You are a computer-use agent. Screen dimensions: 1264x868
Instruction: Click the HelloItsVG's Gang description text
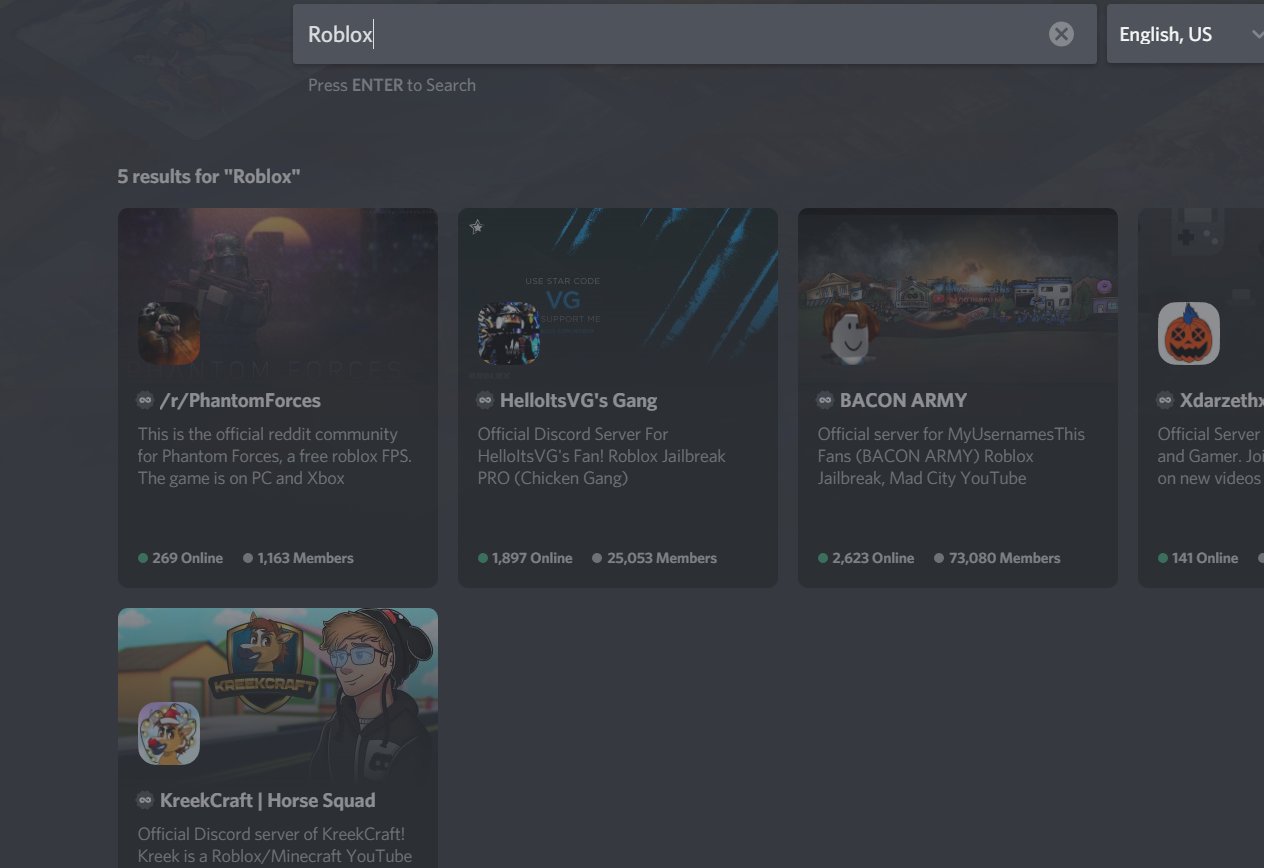point(602,456)
